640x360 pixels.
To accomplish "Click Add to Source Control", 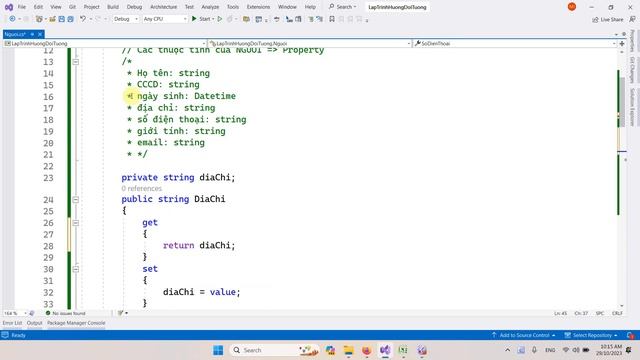I will (524, 335).
